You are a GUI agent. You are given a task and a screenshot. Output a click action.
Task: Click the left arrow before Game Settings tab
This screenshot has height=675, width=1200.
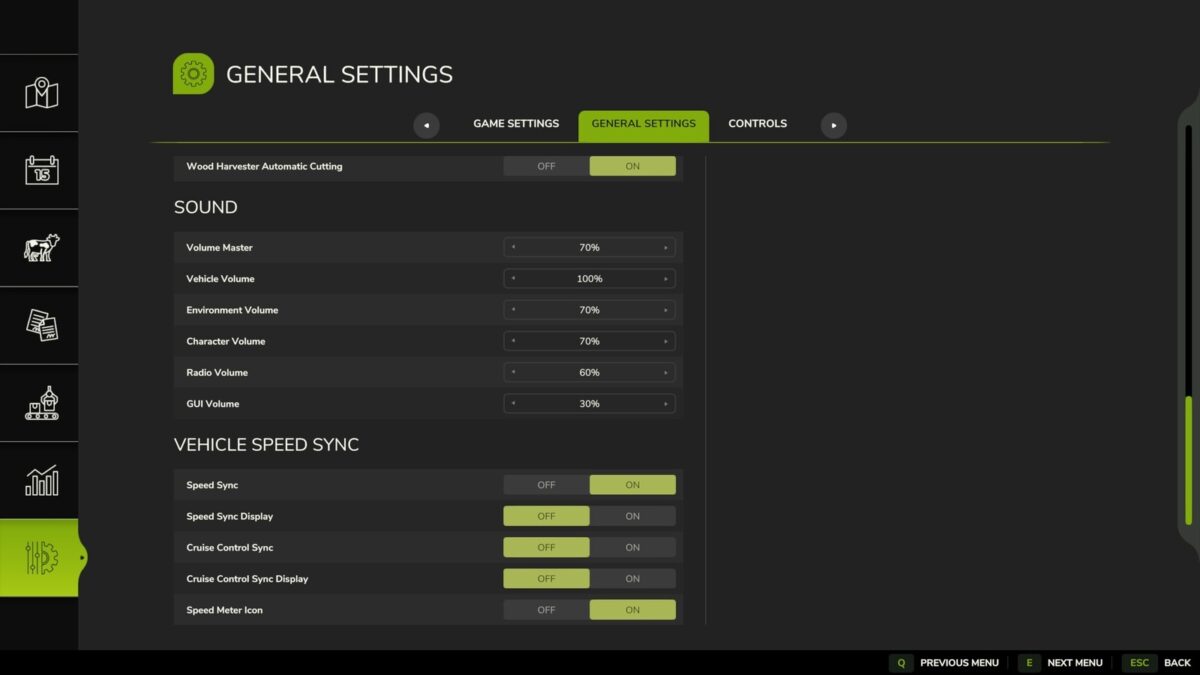point(426,125)
